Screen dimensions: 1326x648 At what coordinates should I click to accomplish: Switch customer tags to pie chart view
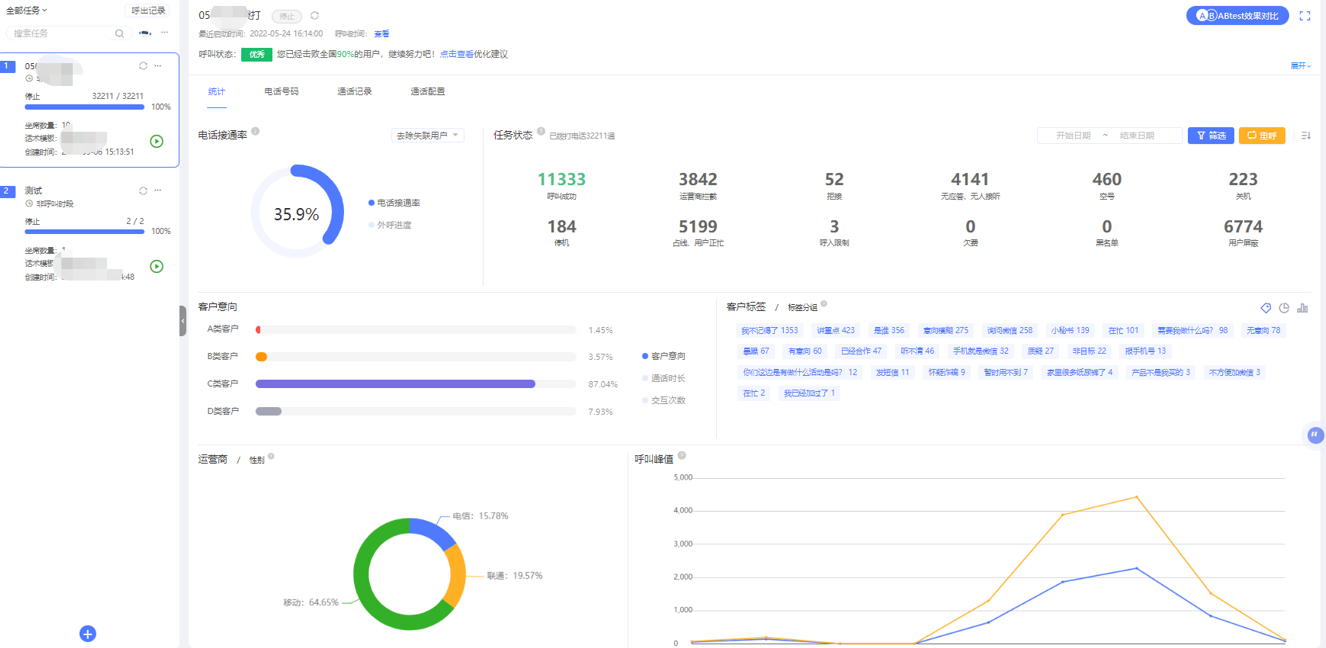1284,308
